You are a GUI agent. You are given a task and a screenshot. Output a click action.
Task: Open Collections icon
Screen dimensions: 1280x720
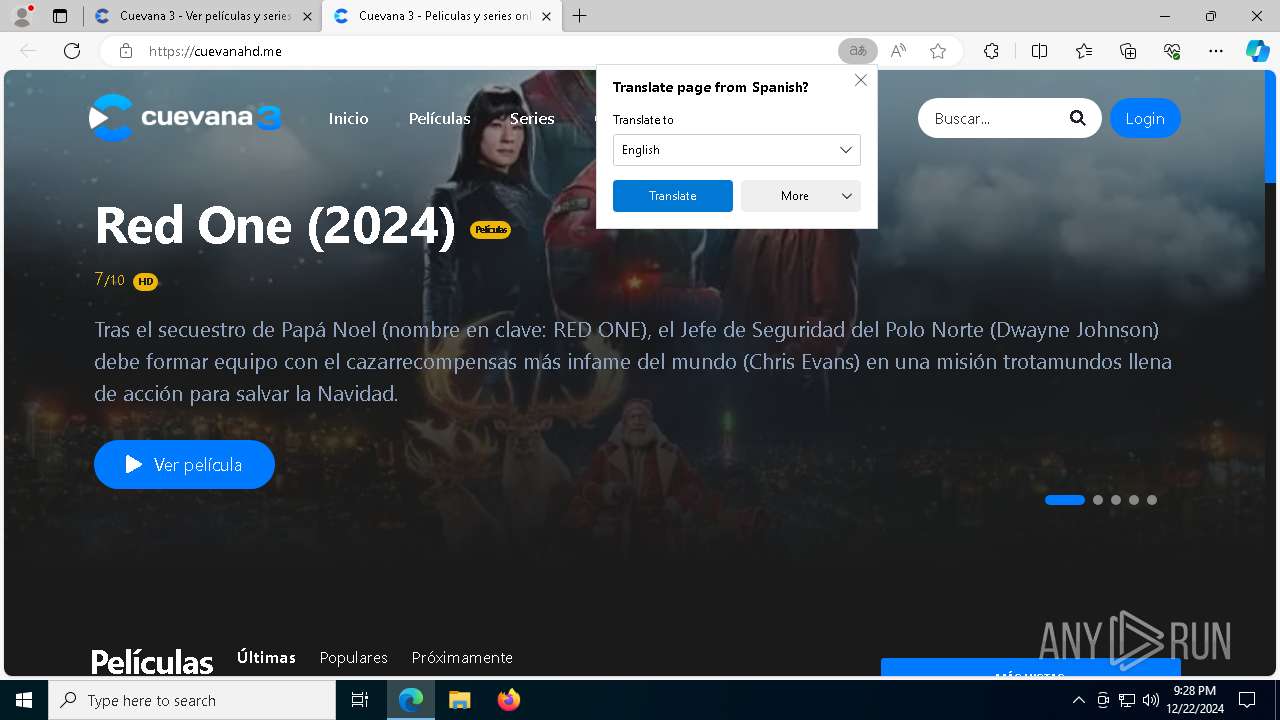(1128, 51)
